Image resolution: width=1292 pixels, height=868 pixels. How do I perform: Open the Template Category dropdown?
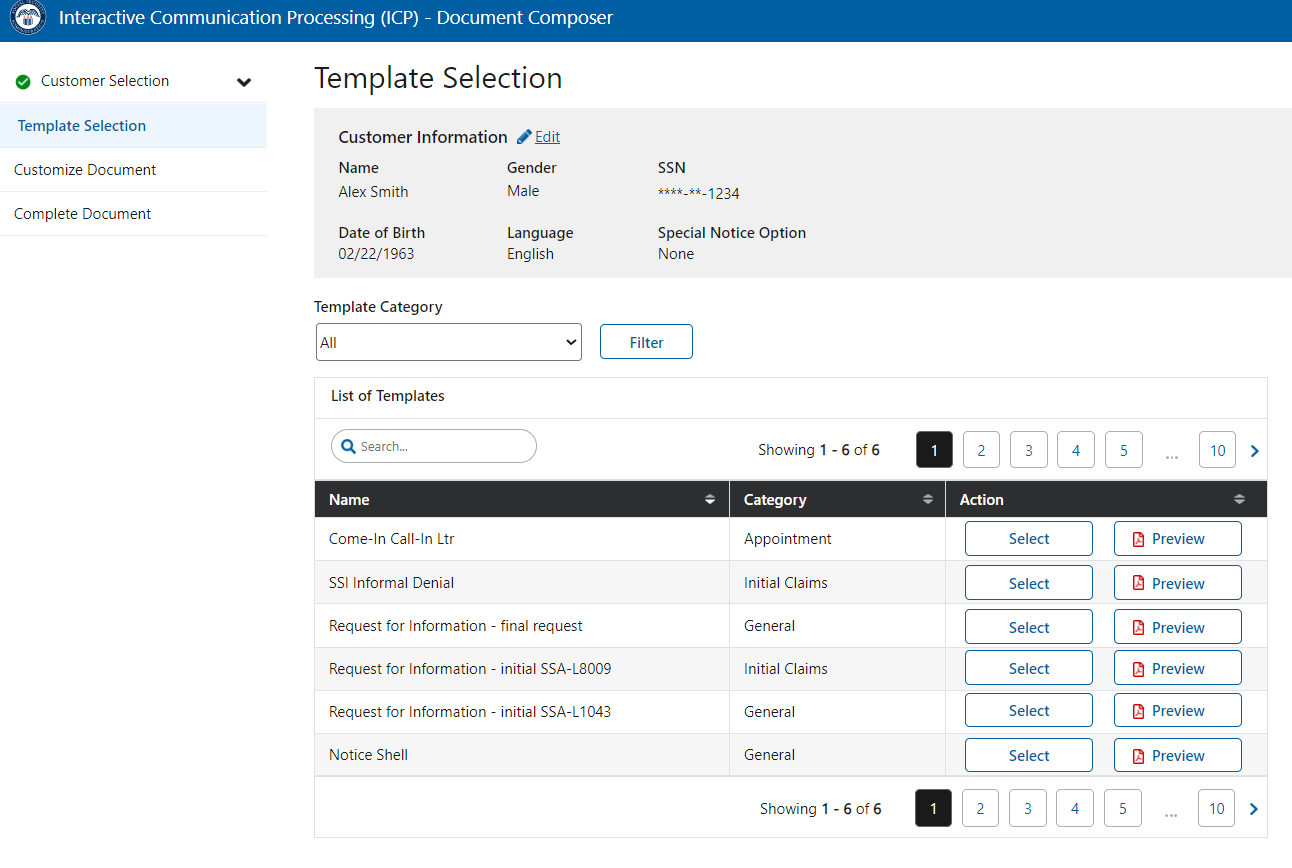coord(448,342)
